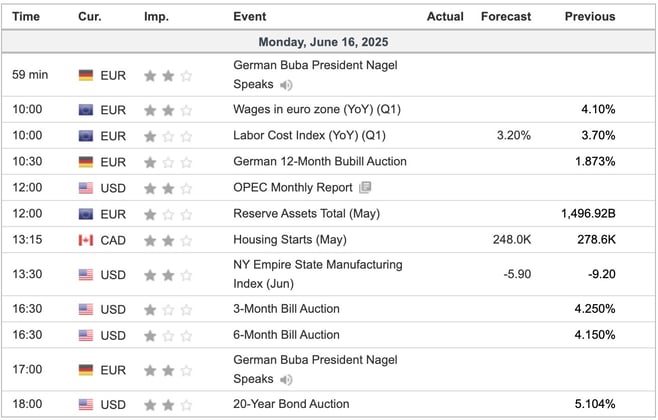Click the US flag in the 6-Month Bill Auction row

[x=86, y=335]
